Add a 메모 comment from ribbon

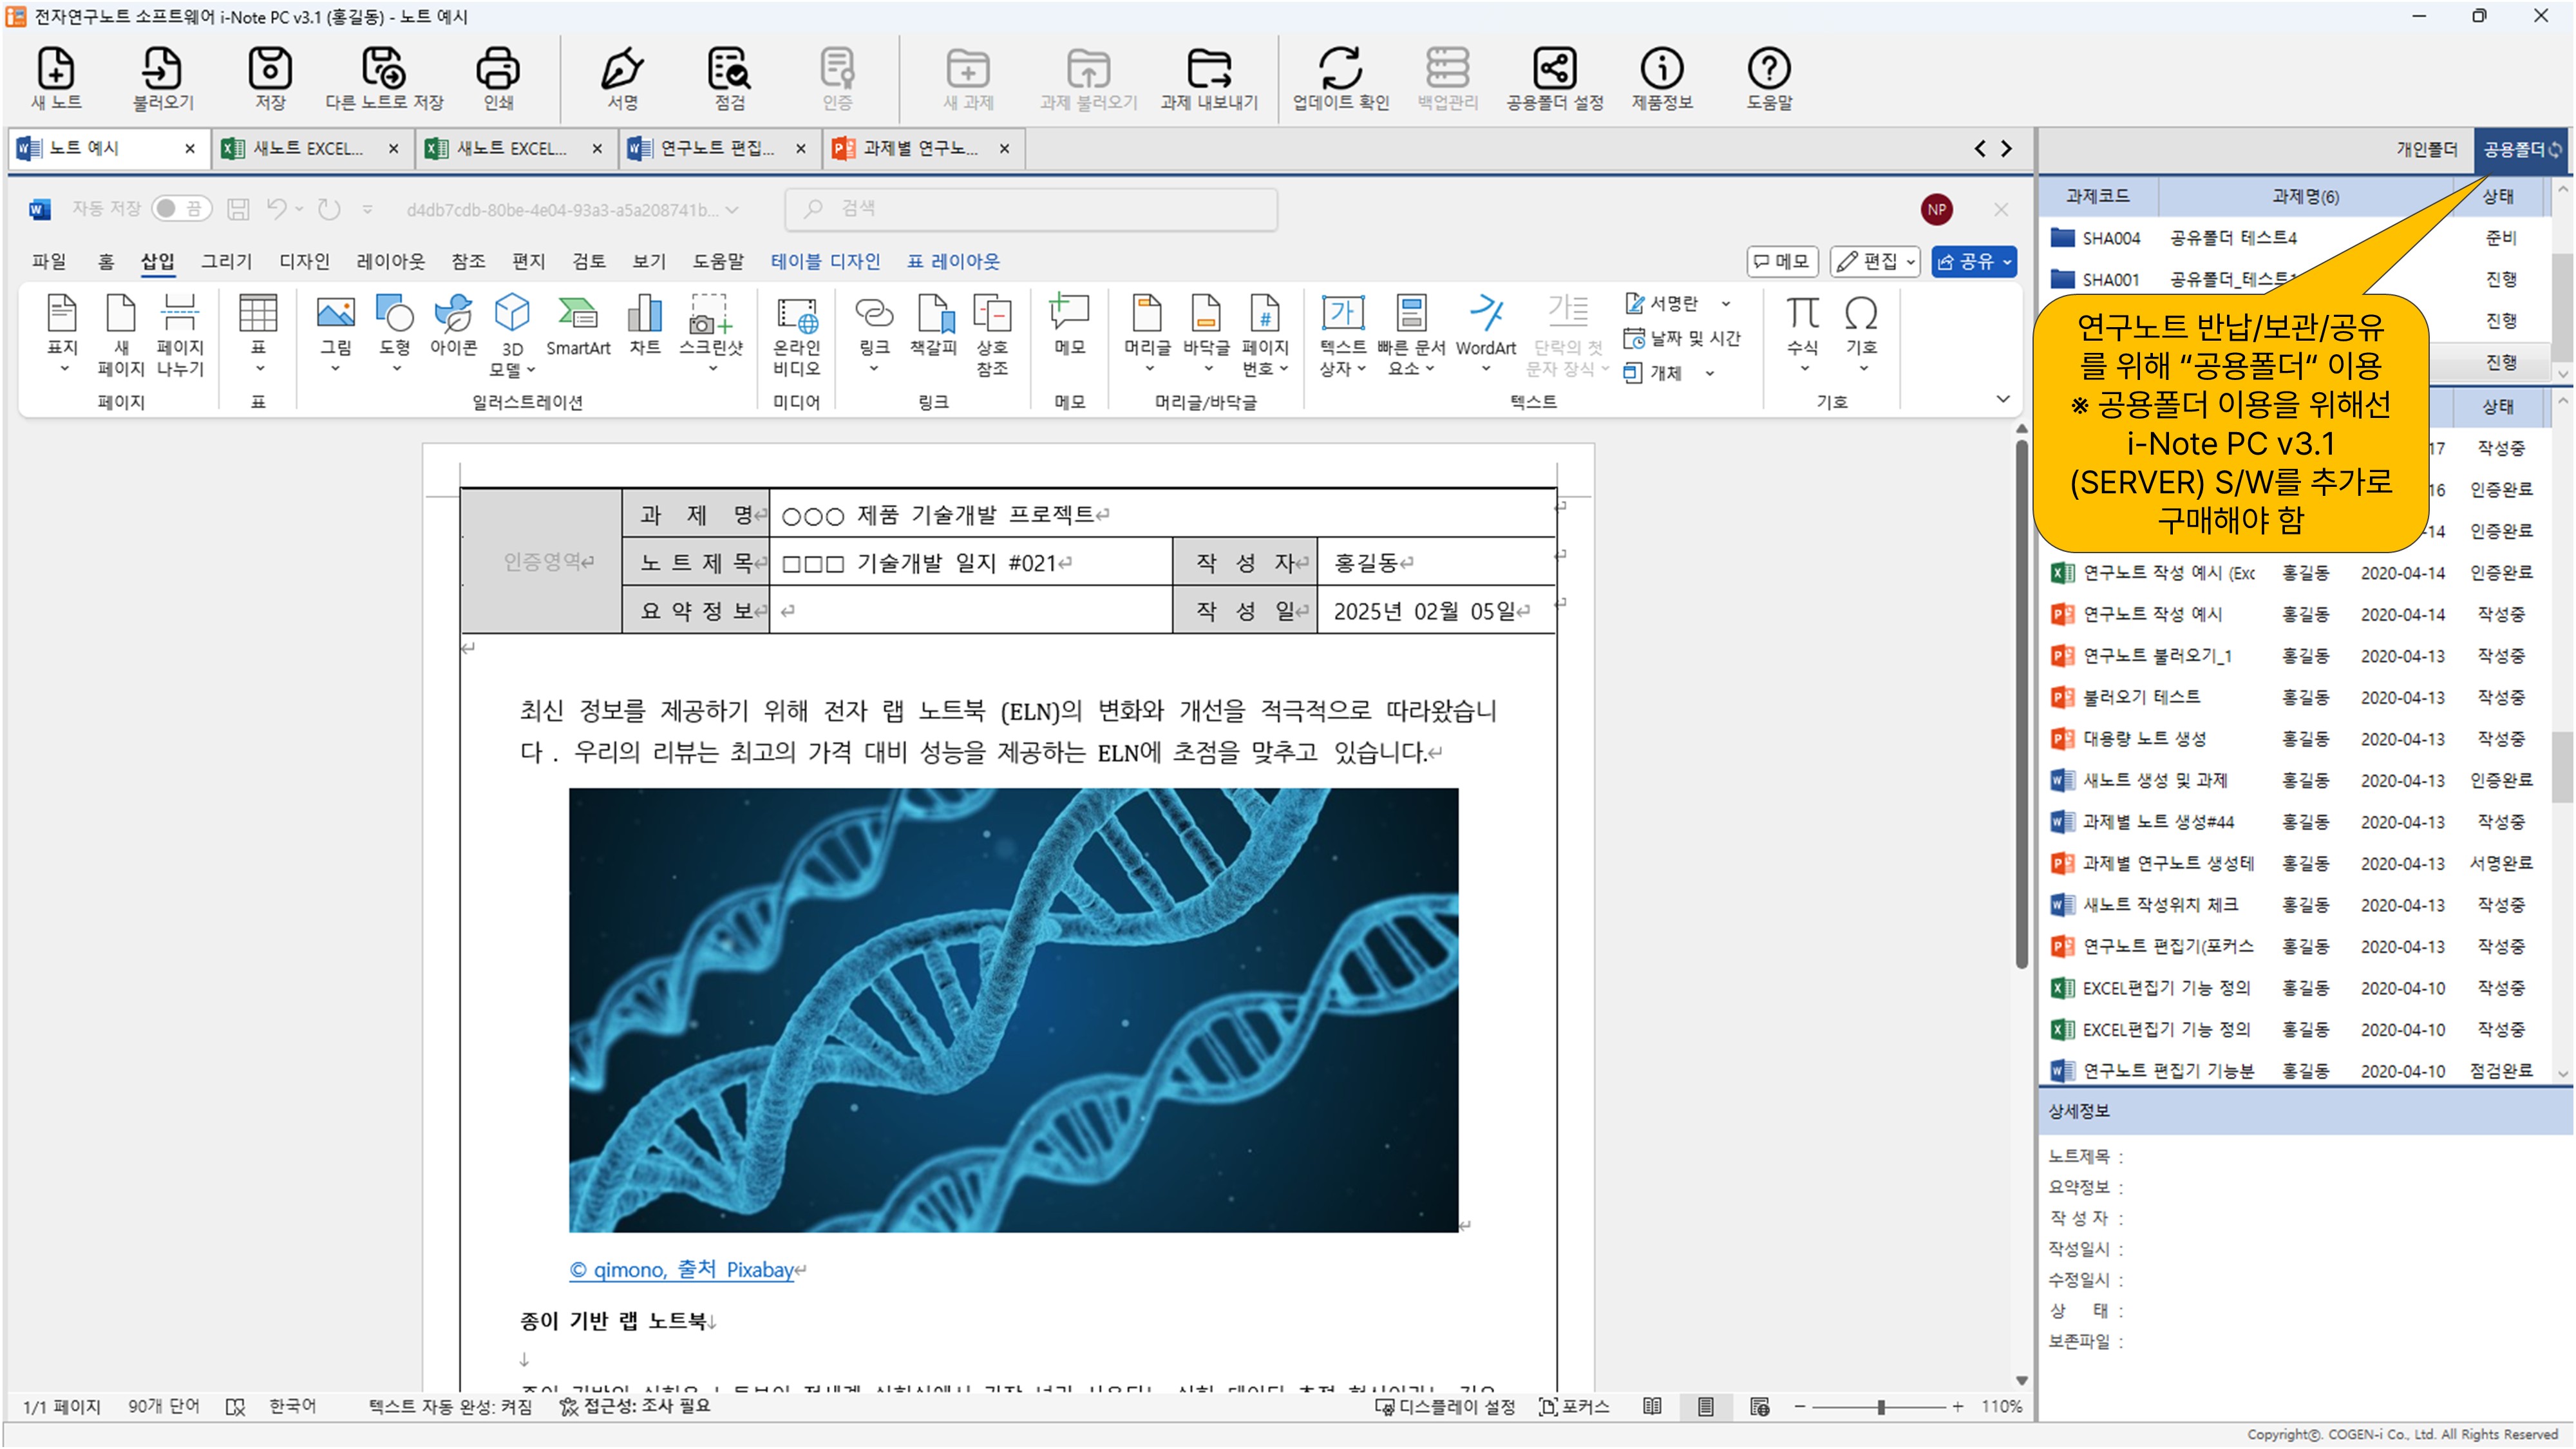[1069, 326]
